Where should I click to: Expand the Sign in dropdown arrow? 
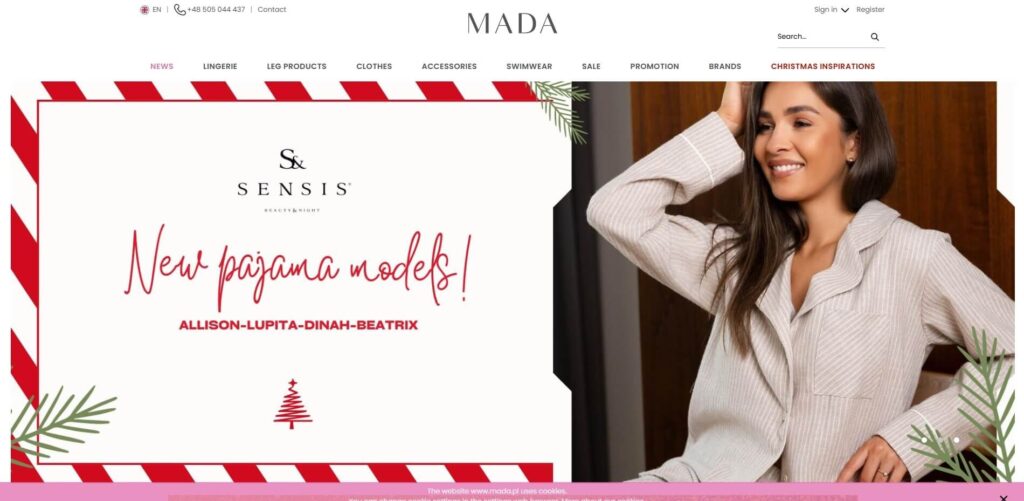point(844,10)
